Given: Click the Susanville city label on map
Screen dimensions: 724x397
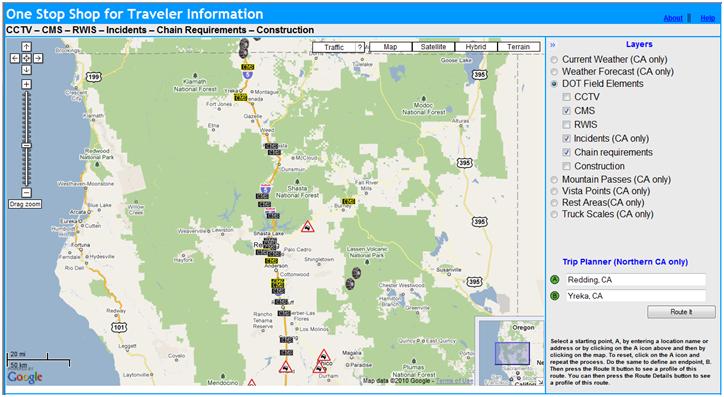Looking at the screenshot, I should tap(448, 270).
